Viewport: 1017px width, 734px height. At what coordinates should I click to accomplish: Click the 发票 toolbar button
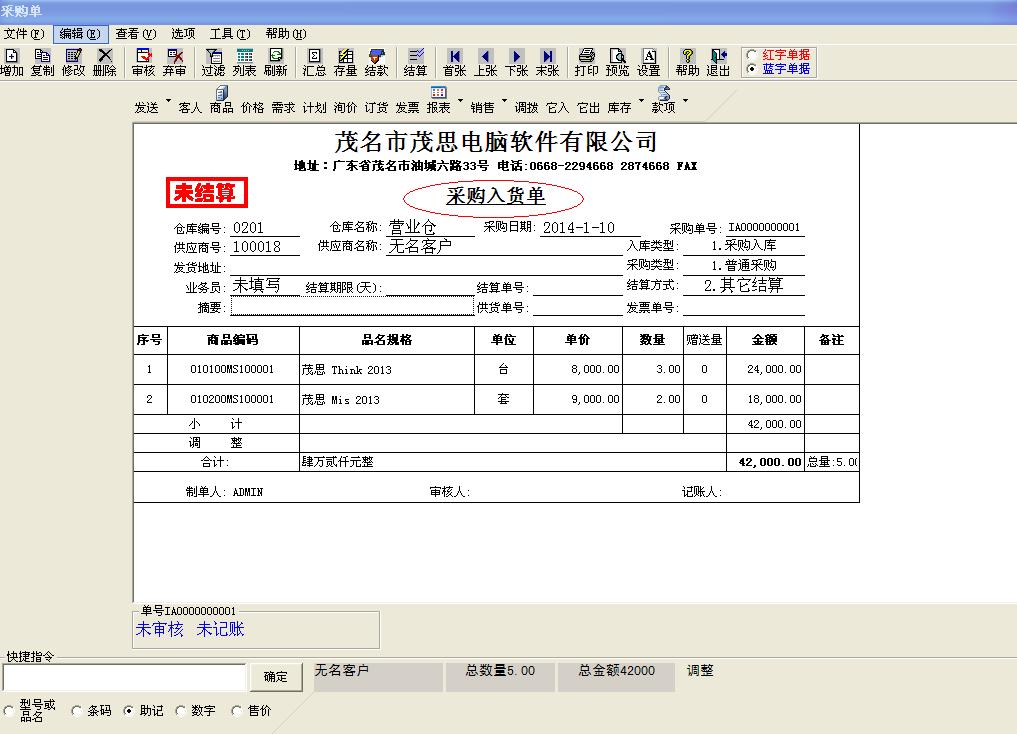(x=407, y=107)
